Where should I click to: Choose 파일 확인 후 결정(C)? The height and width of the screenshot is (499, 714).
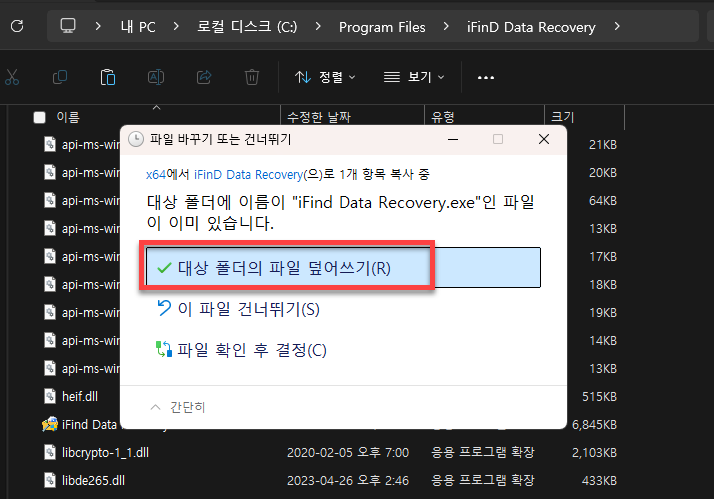[241, 350]
